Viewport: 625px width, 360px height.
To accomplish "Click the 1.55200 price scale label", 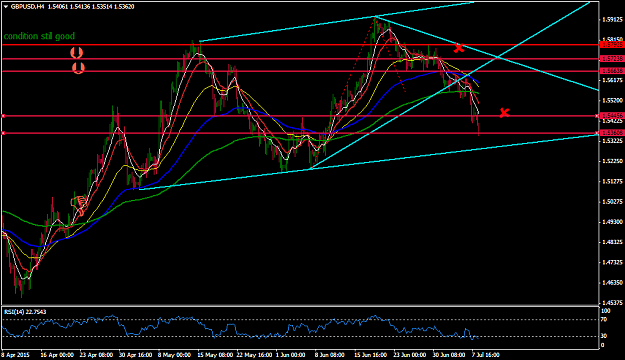I will click(613, 100).
